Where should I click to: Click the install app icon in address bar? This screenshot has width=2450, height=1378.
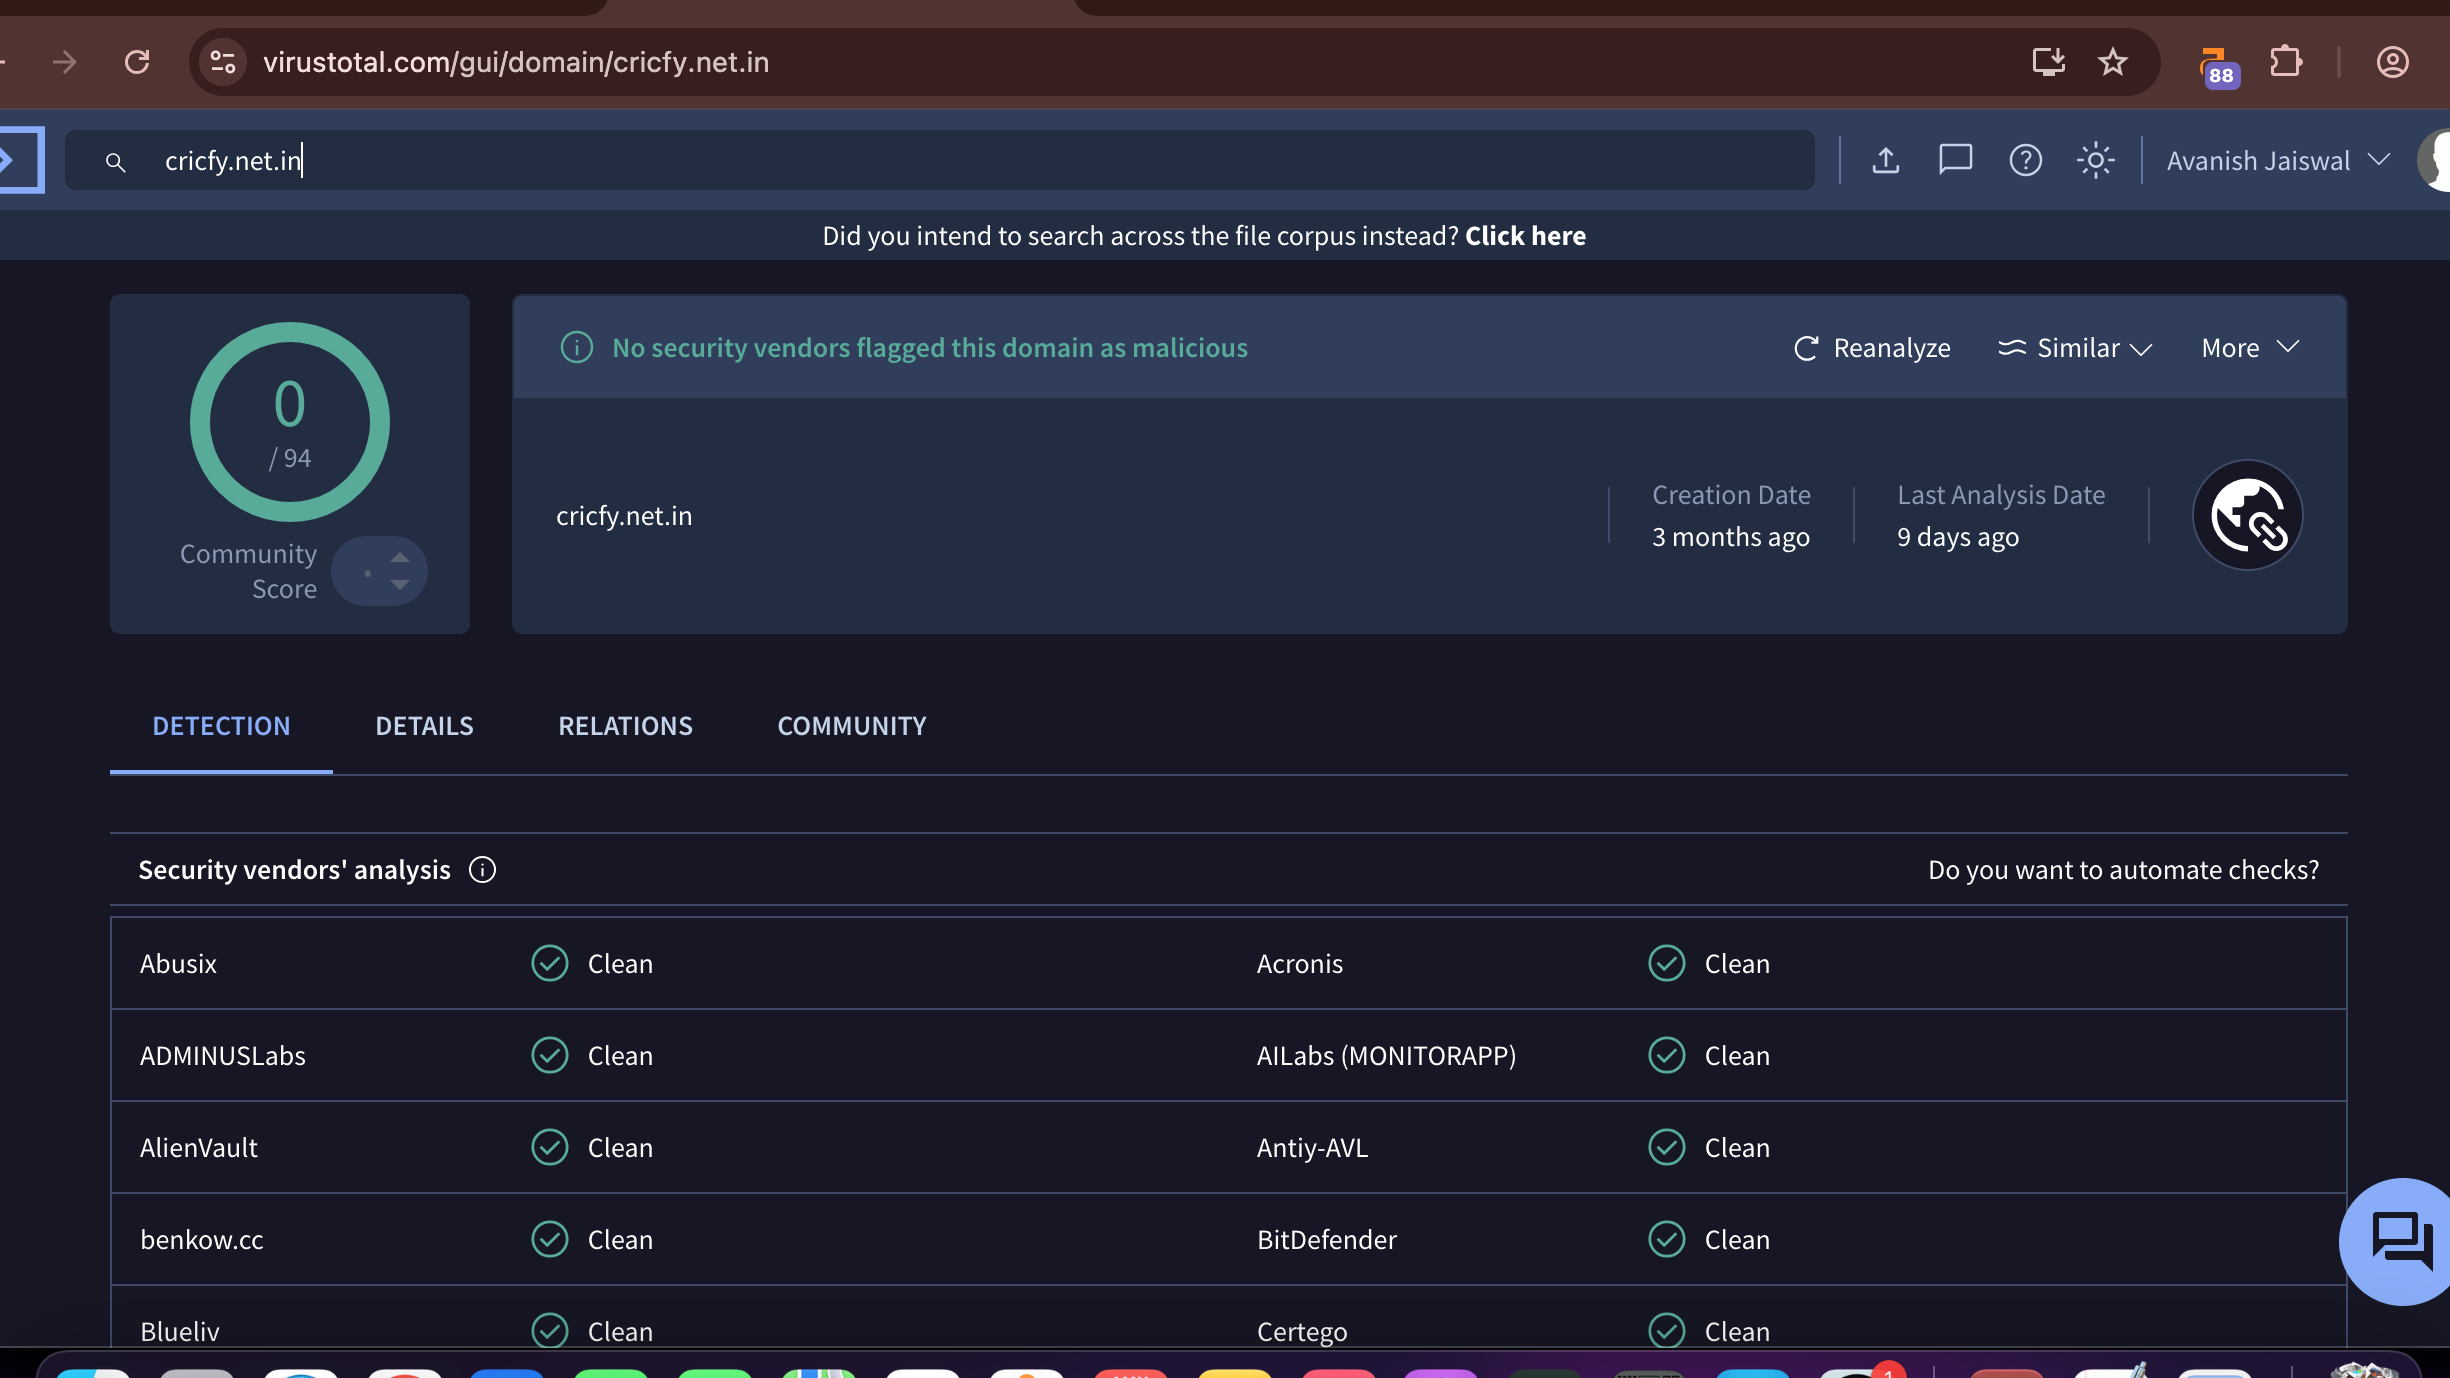[2048, 62]
